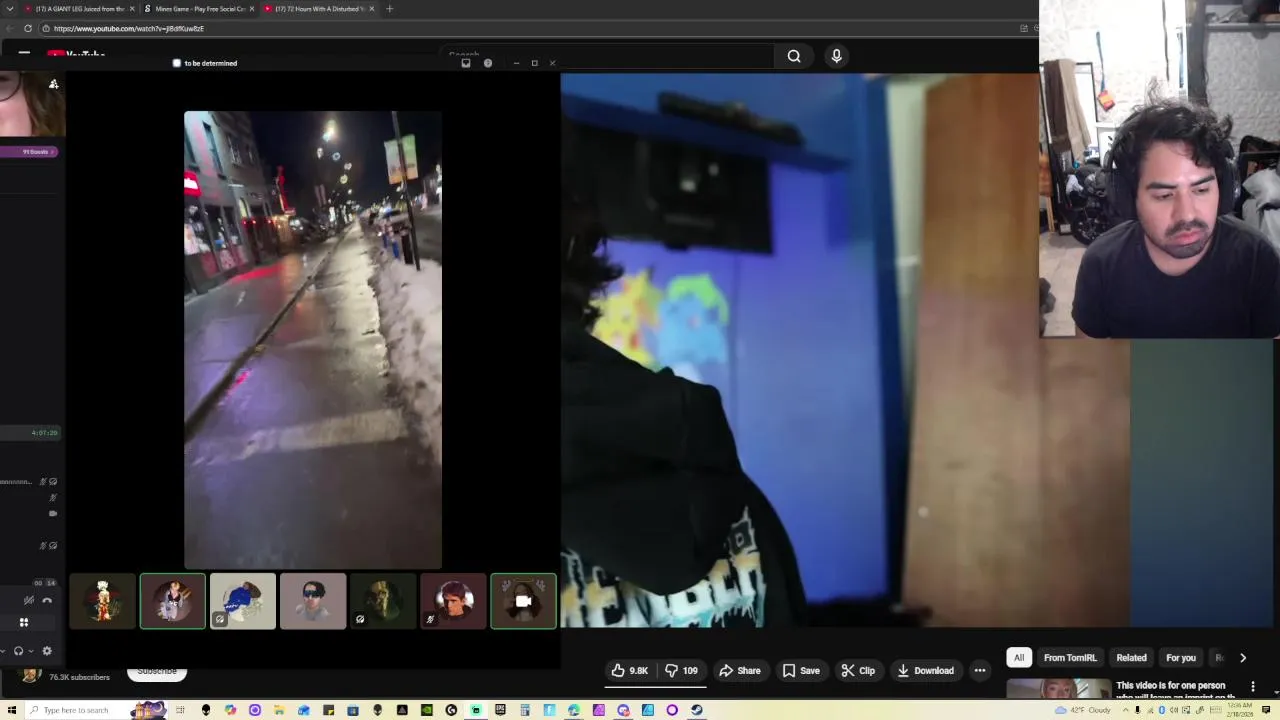1280x720 pixels.
Task: Open options for the recommended video
Action: (x=1253, y=687)
